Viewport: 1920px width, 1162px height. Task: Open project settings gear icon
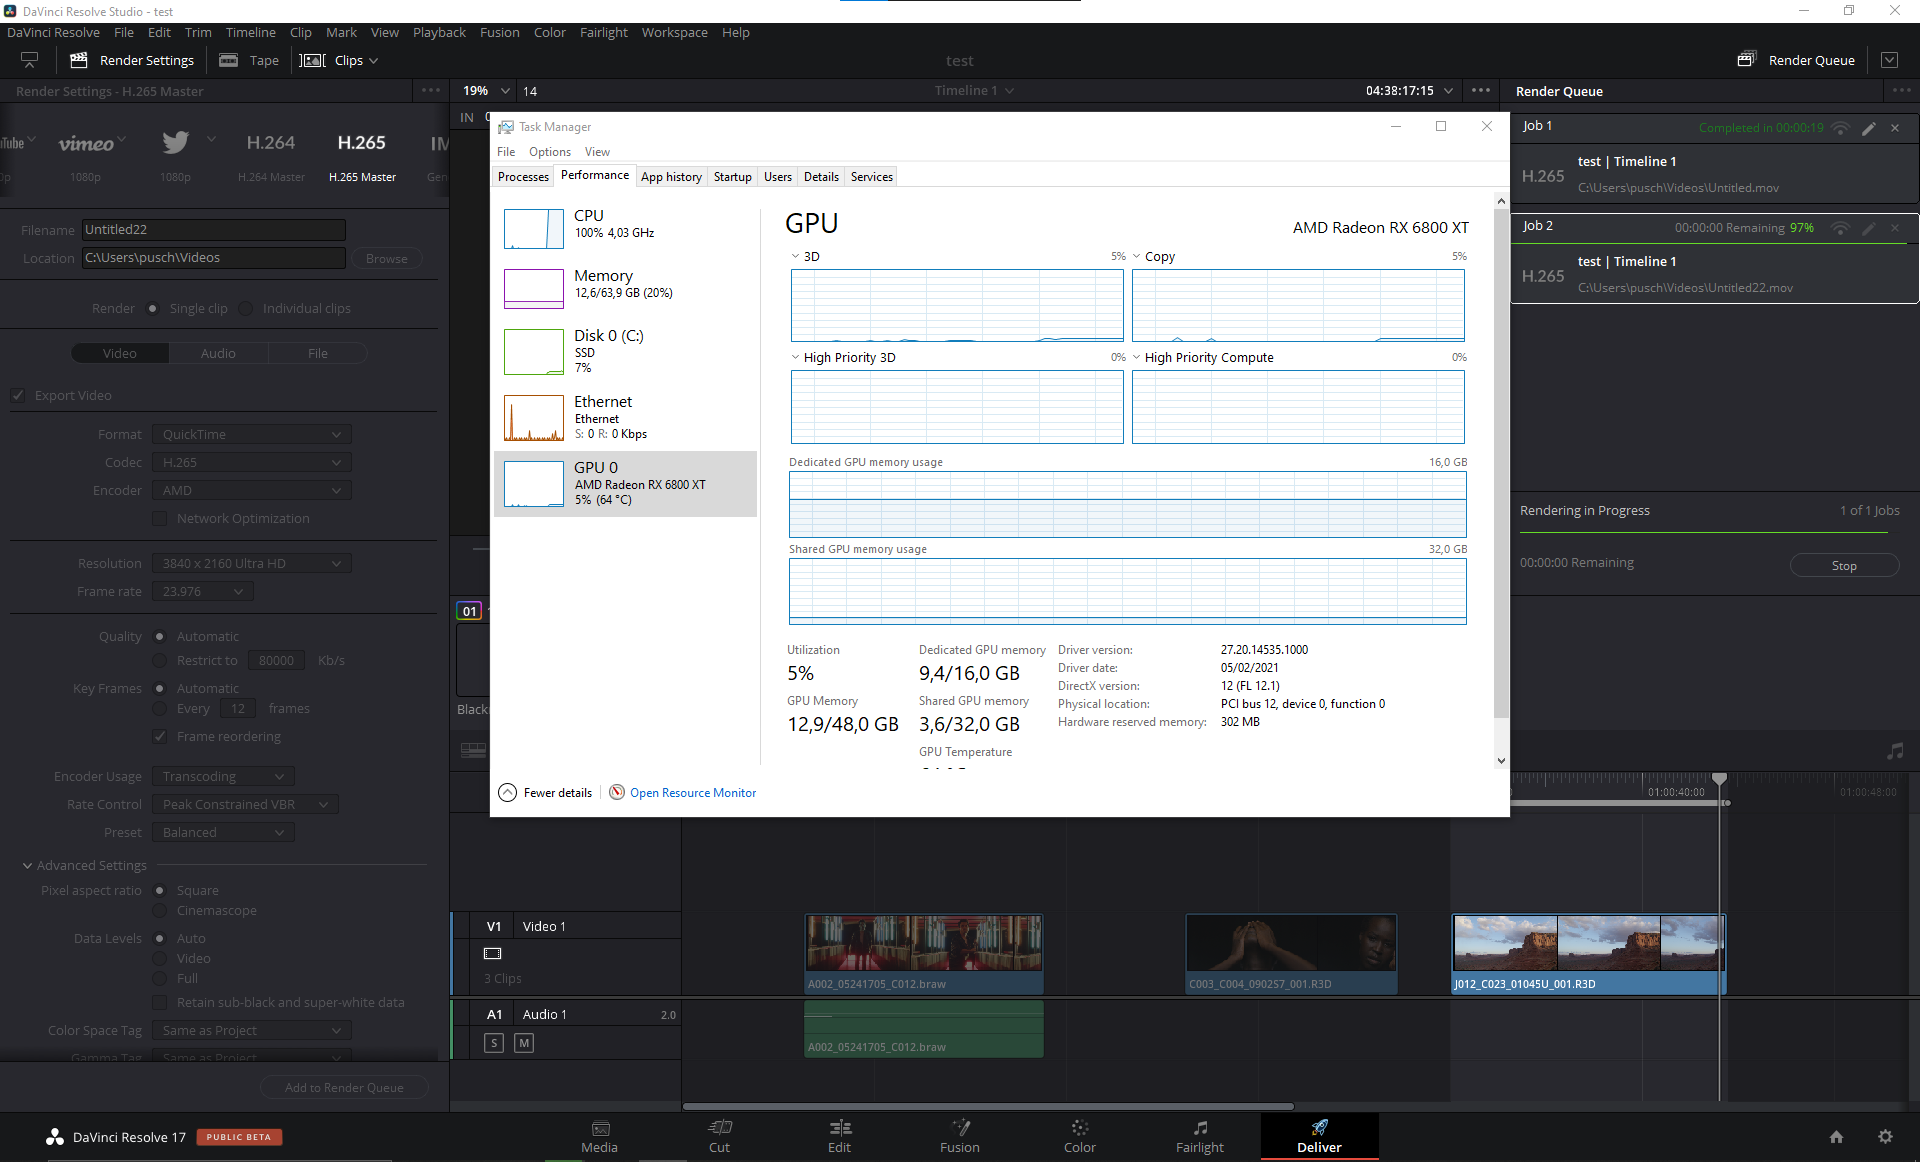click(x=1885, y=1137)
